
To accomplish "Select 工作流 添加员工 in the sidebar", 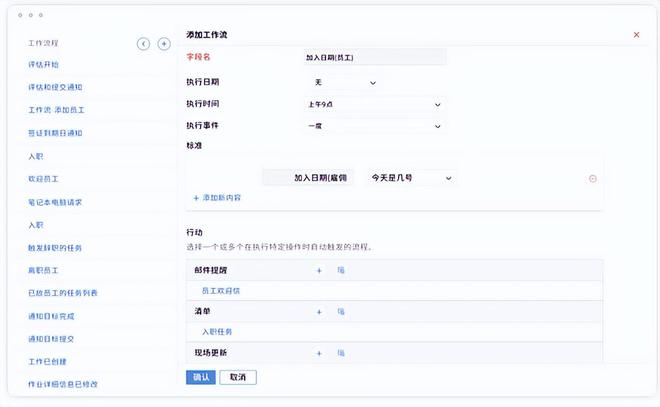I will click(x=56, y=110).
